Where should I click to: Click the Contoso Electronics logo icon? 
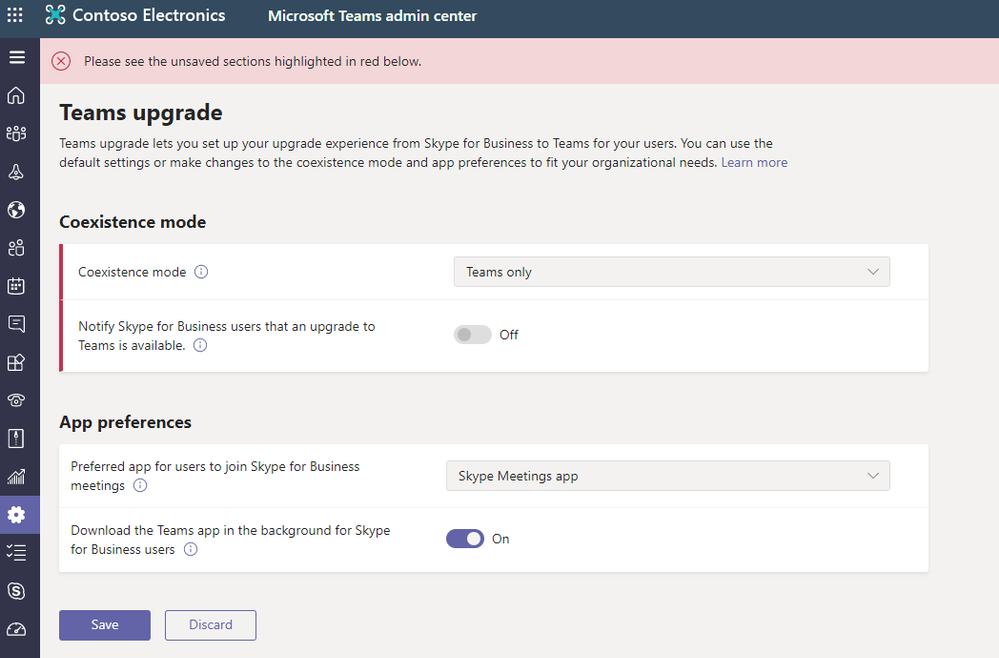tap(55, 15)
